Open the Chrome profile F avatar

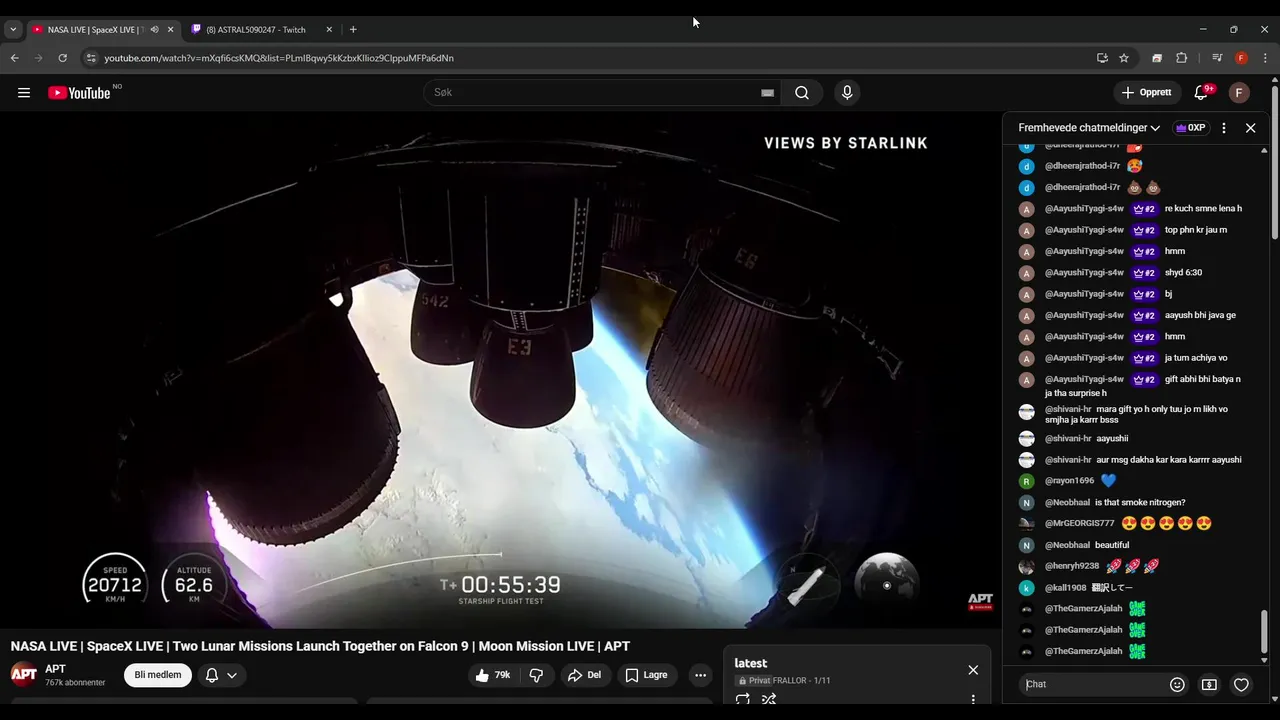[1241, 58]
